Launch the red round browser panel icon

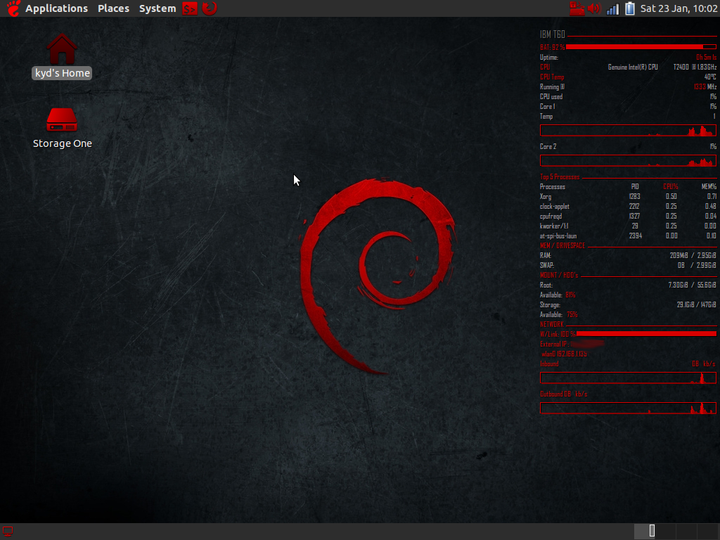coord(209,8)
